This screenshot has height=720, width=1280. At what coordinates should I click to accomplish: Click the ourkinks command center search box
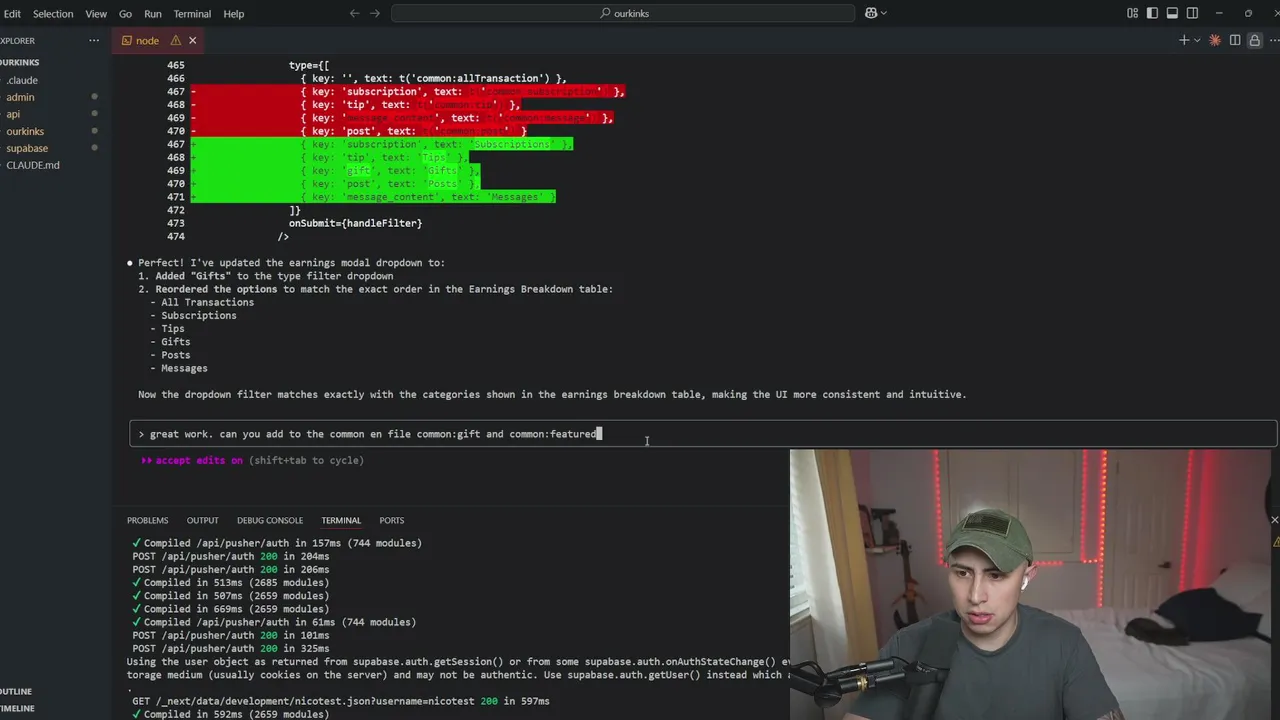click(623, 13)
